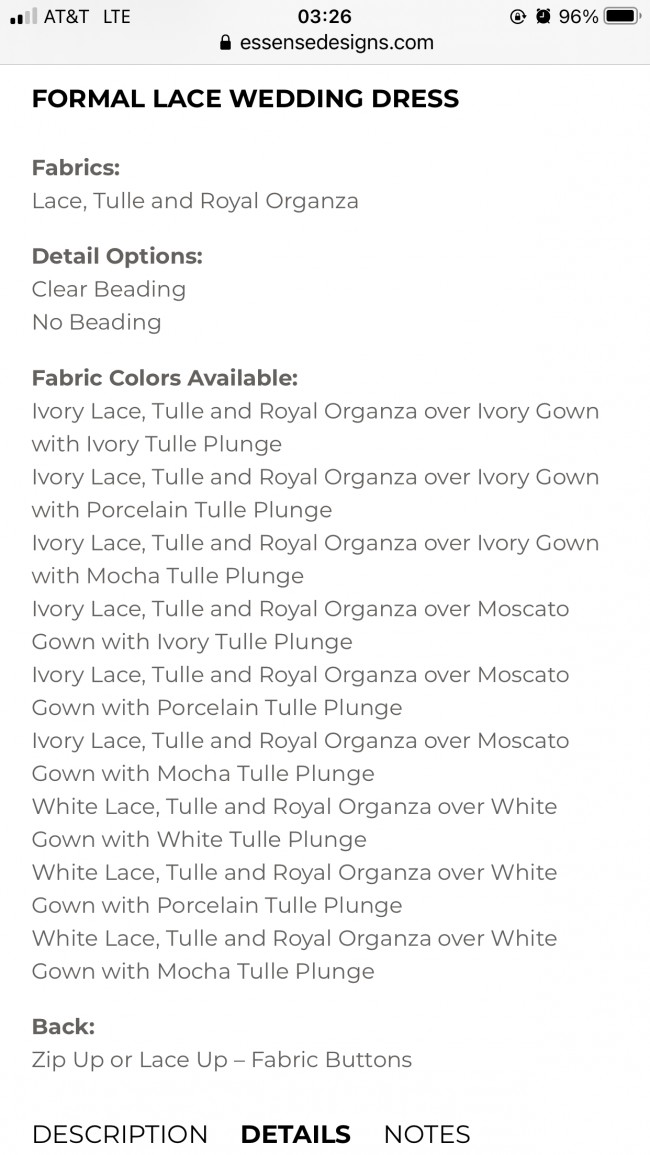Image resolution: width=650 pixels, height=1155 pixels.
Task: Open the DESCRIPTION tab
Action: [x=120, y=1134]
